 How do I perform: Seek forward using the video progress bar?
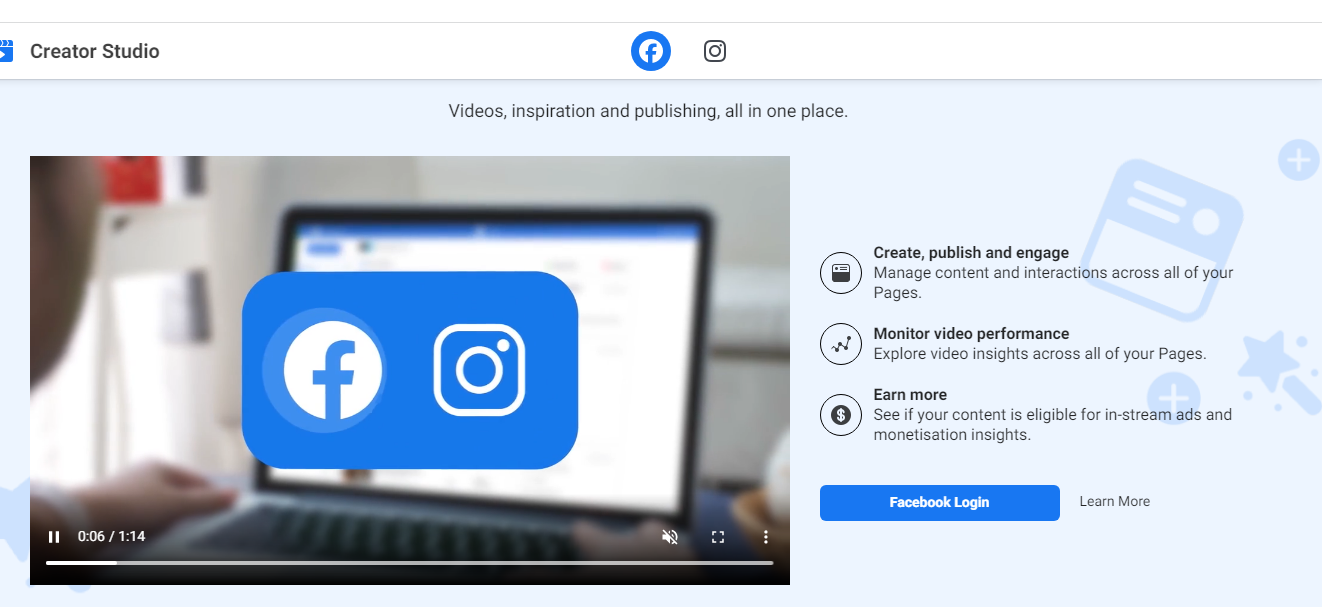tap(400, 562)
